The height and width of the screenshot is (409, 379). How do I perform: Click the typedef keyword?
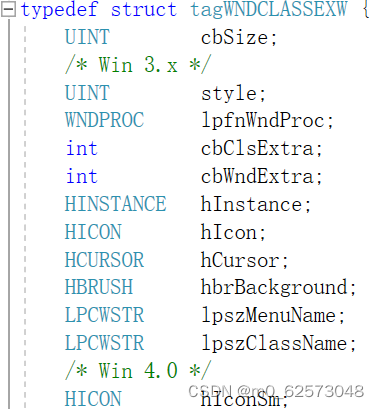[59, 9]
